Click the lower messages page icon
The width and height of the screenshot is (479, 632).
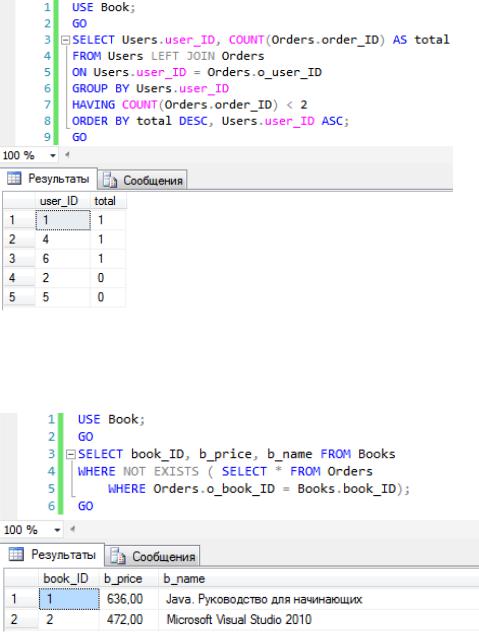click(x=118, y=556)
